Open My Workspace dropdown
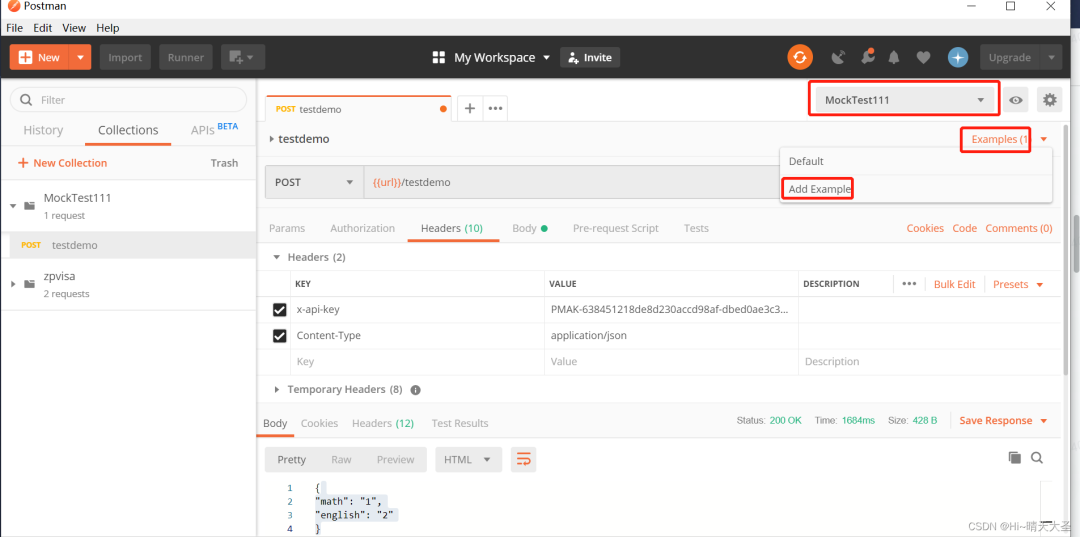1080x537 pixels. pos(502,57)
